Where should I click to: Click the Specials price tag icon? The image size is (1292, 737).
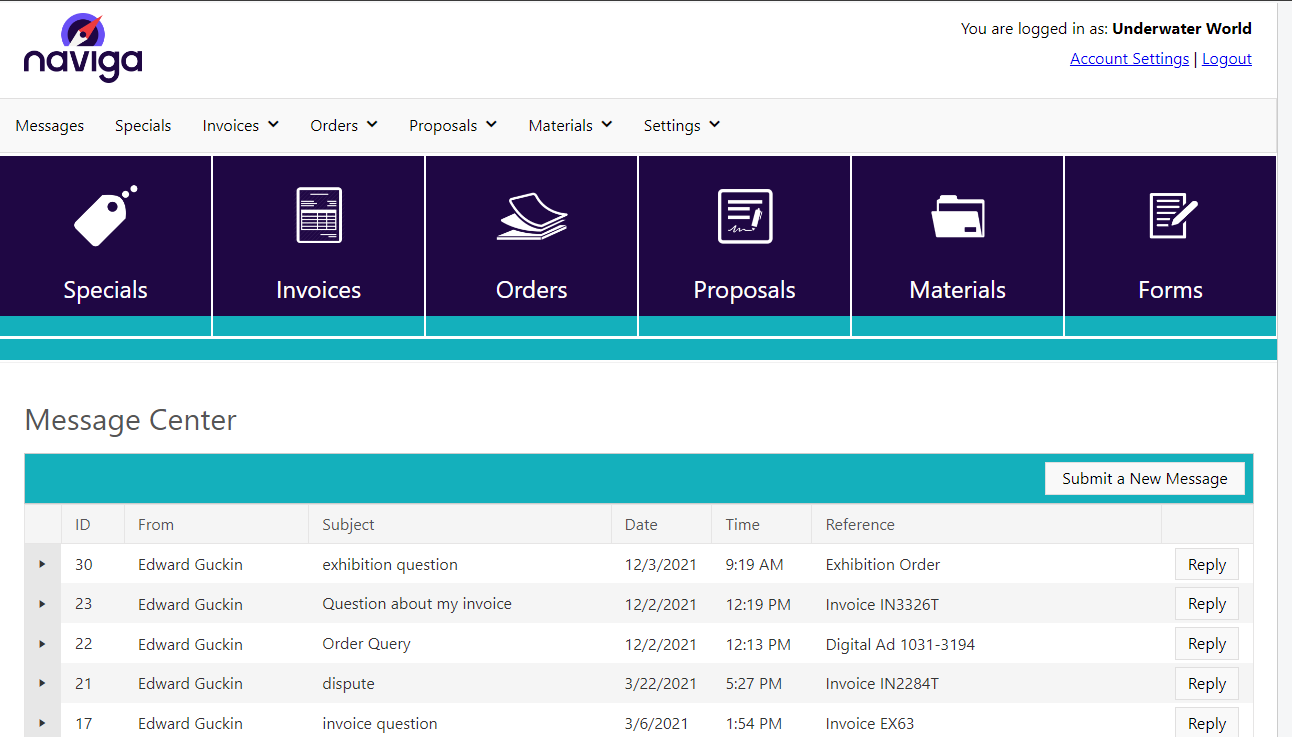[105, 216]
